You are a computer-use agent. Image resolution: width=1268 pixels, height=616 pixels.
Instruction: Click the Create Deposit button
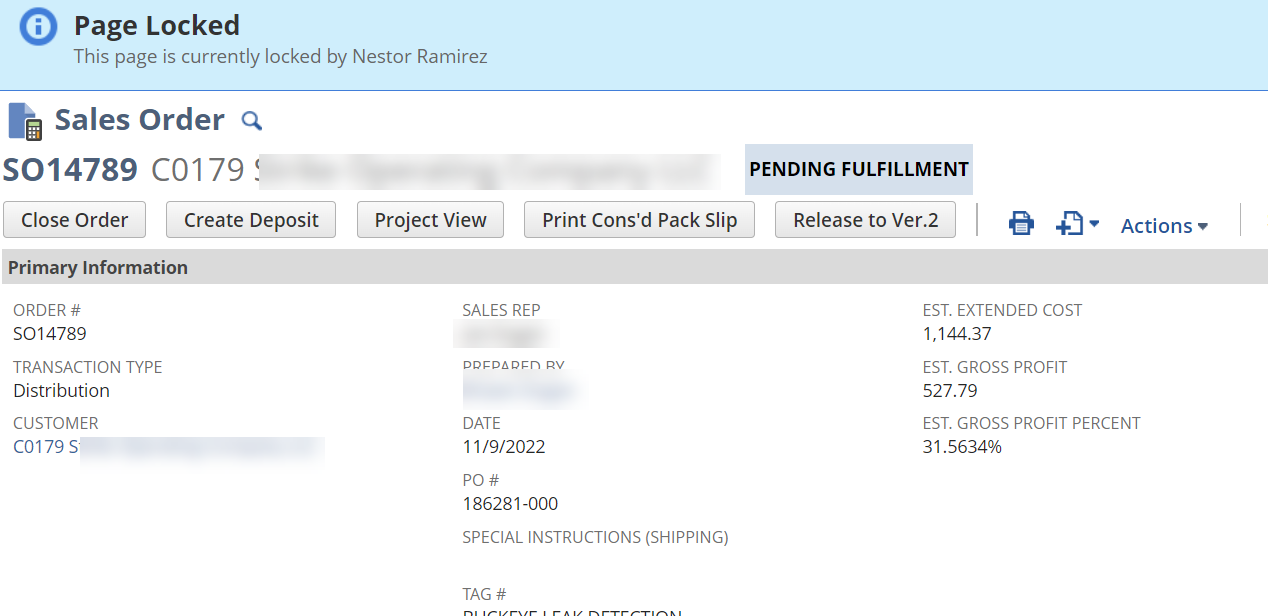click(250, 219)
